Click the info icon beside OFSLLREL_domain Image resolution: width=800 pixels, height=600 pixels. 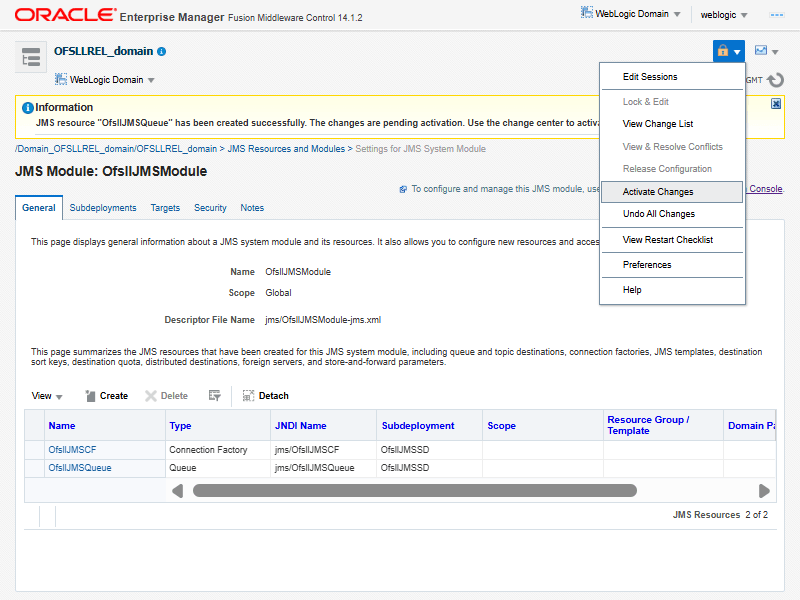[x=162, y=51]
